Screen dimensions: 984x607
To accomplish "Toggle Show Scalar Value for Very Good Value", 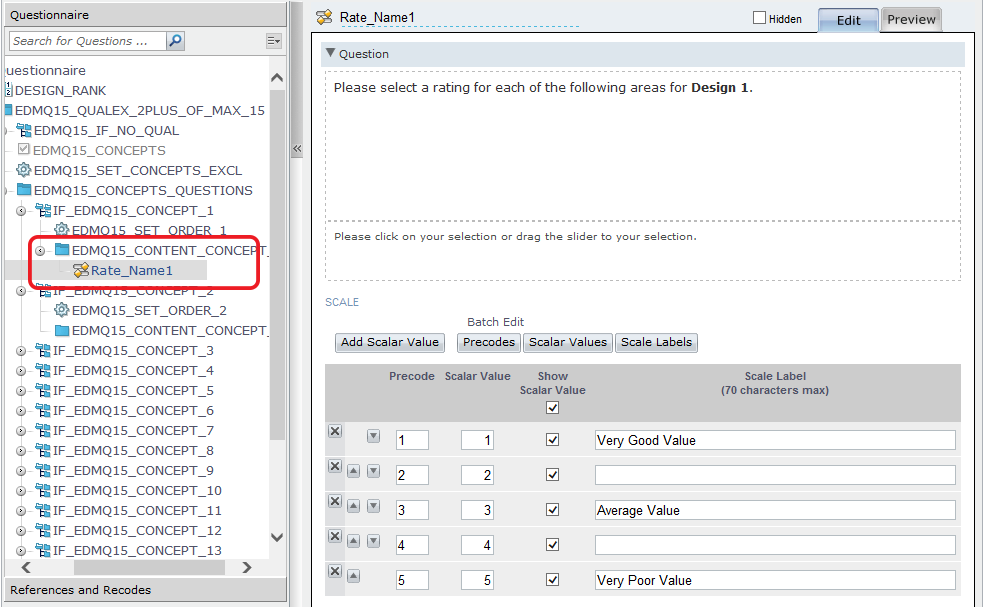I will (x=552, y=439).
